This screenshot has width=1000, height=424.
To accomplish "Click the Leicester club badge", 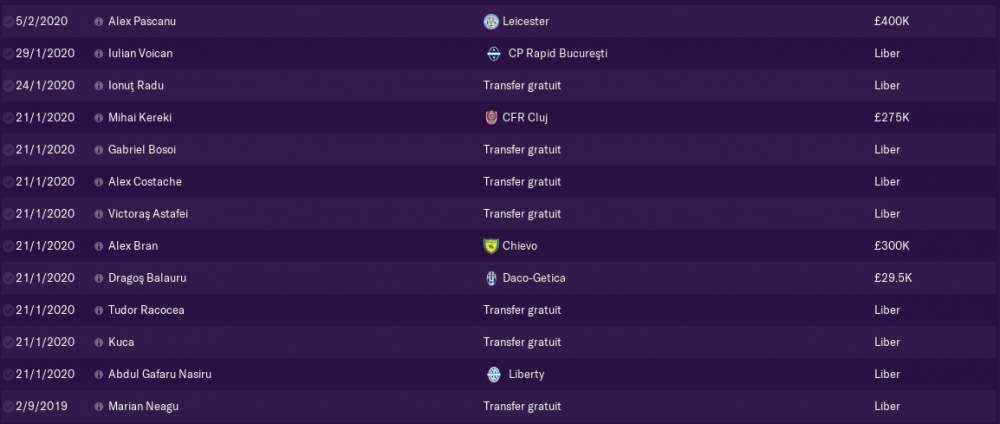I will click(490, 22).
